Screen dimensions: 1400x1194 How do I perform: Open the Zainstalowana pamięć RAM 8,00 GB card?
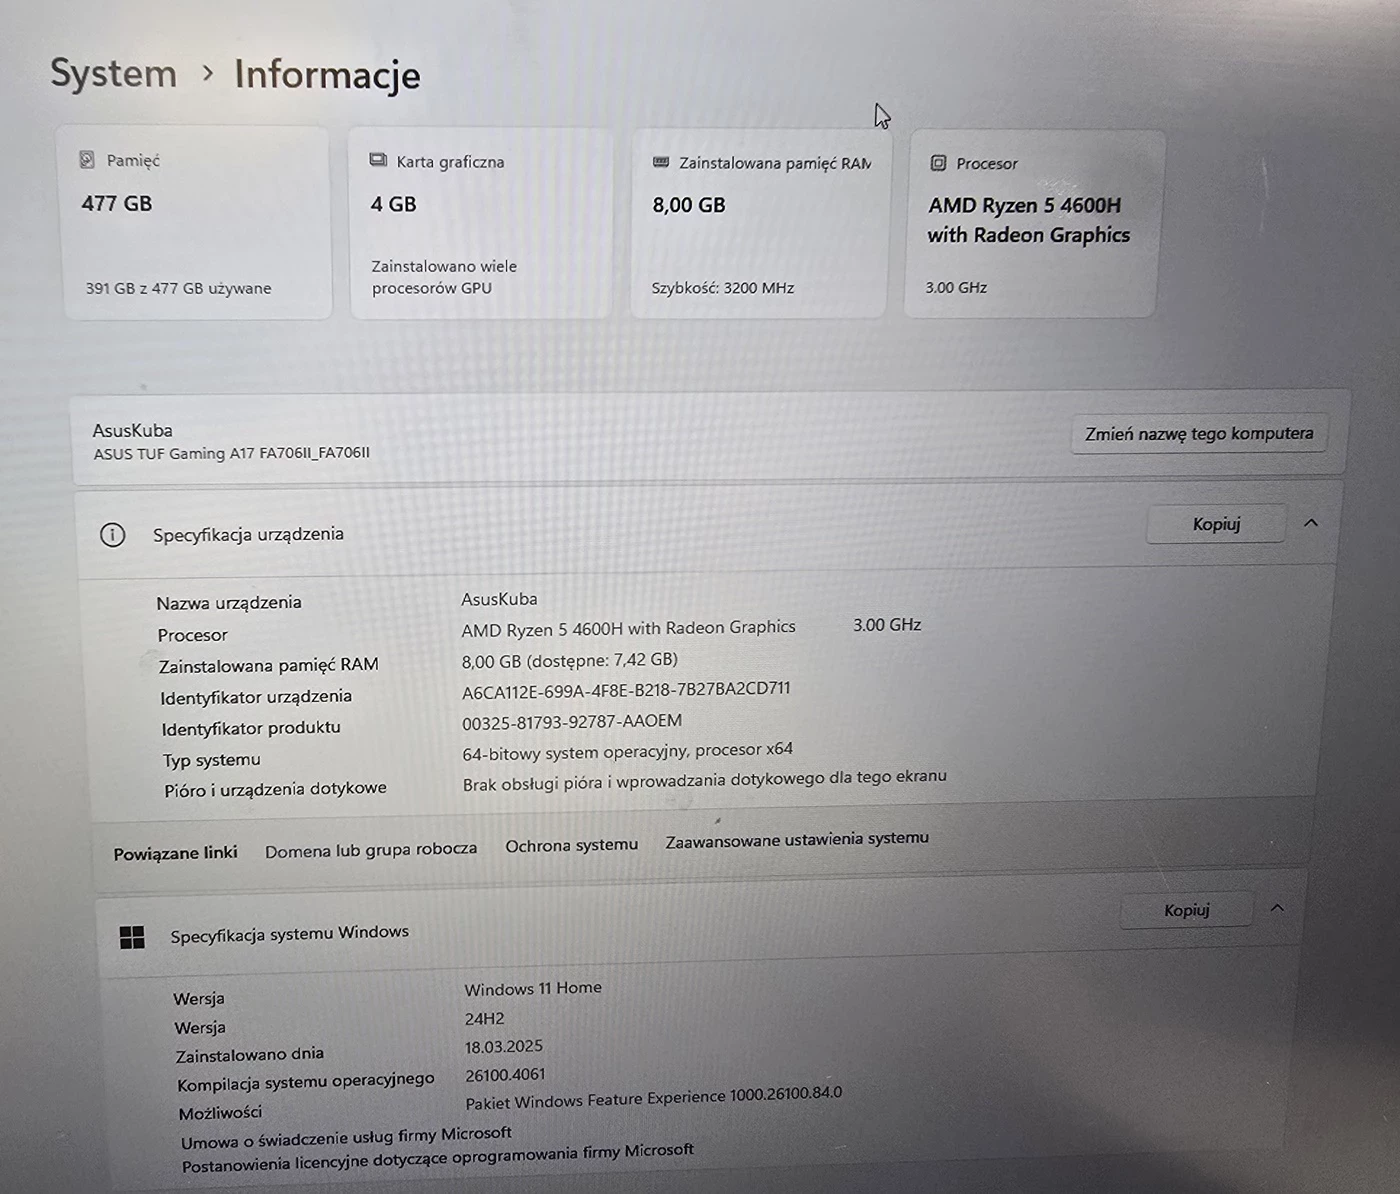[759, 224]
